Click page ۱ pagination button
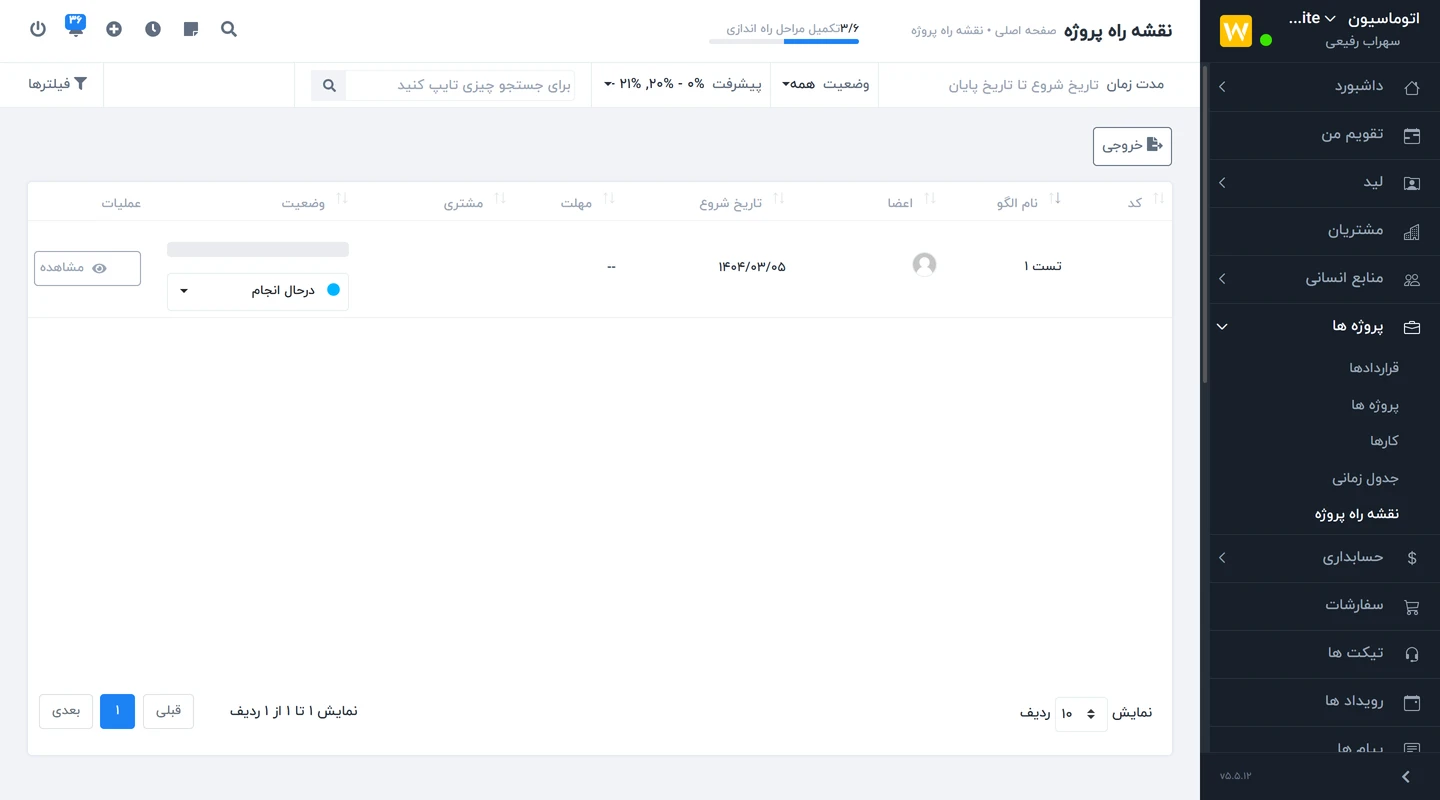Image resolution: width=1440 pixels, height=800 pixels. [x=117, y=711]
